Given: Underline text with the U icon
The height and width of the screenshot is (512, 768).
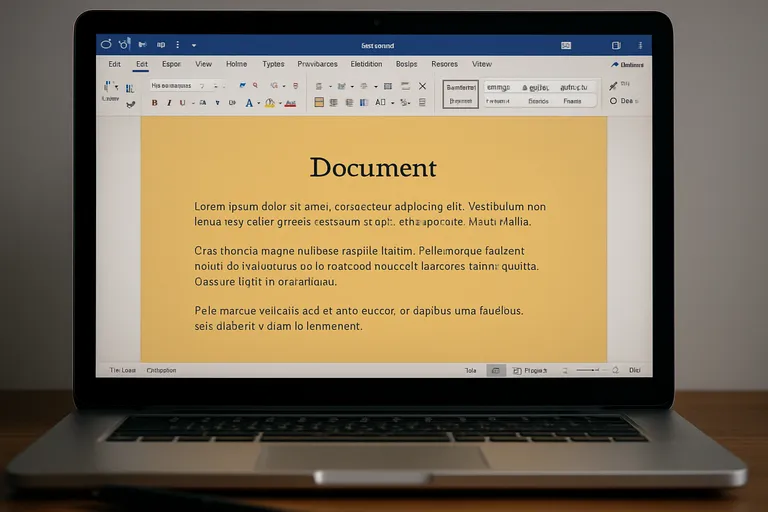Looking at the screenshot, I should pos(181,103).
